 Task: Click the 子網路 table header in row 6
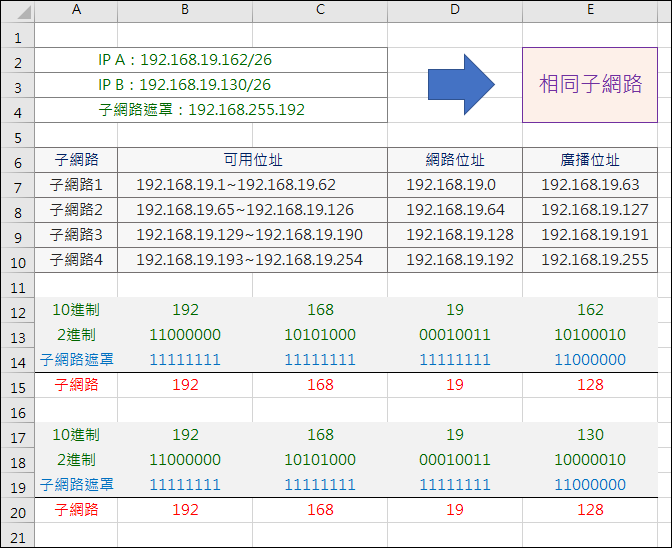(x=76, y=160)
